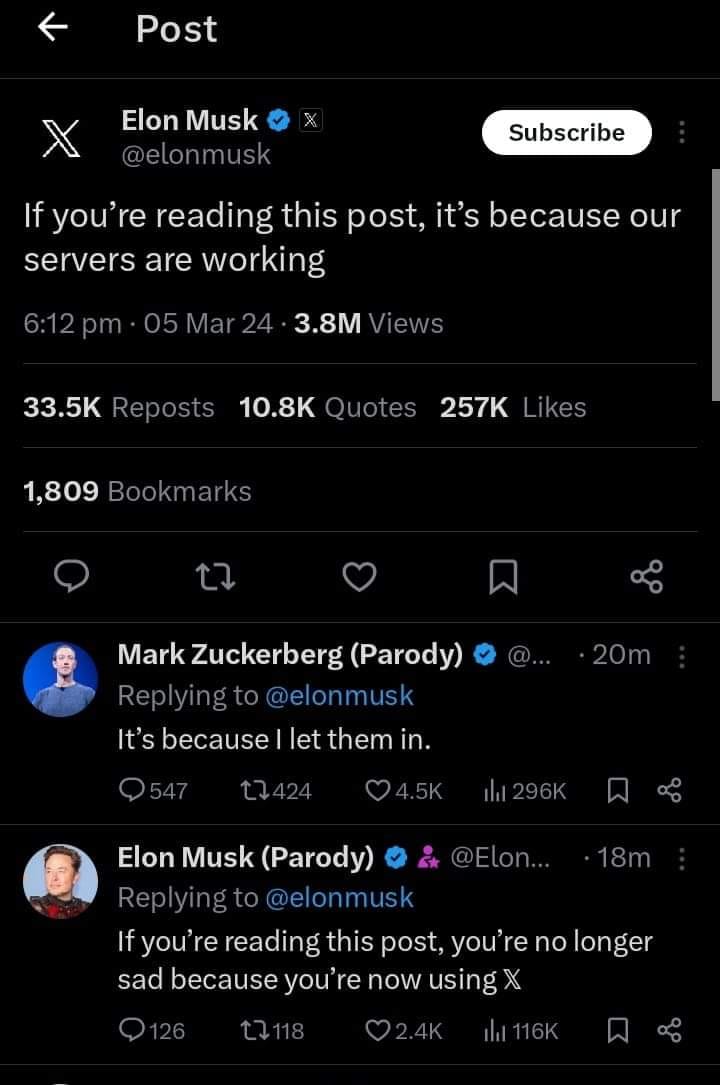The height and width of the screenshot is (1085, 720).
Task: Share the main post
Action: pyautogui.click(x=647, y=575)
